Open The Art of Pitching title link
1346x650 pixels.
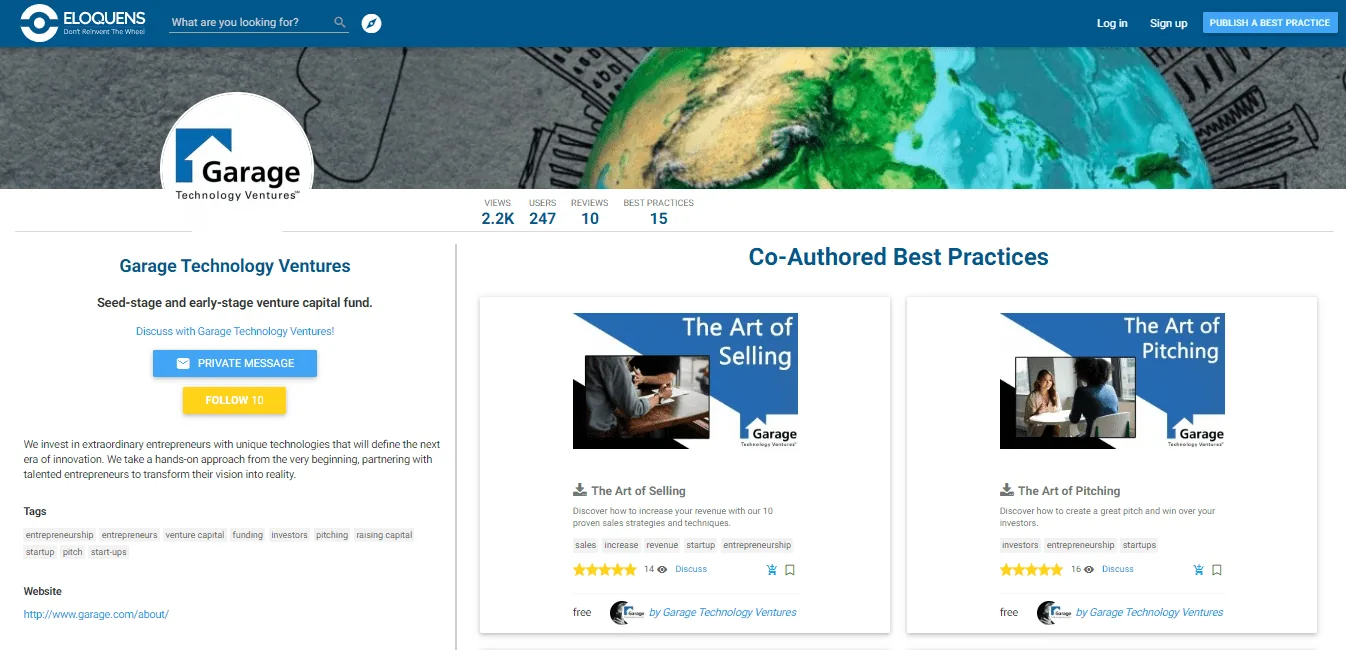(x=1069, y=491)
